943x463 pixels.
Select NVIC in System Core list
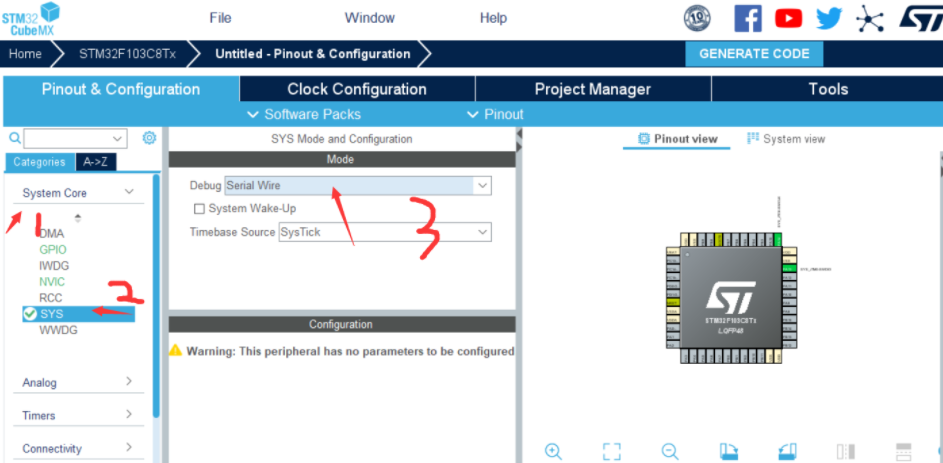tap(52, 282)
